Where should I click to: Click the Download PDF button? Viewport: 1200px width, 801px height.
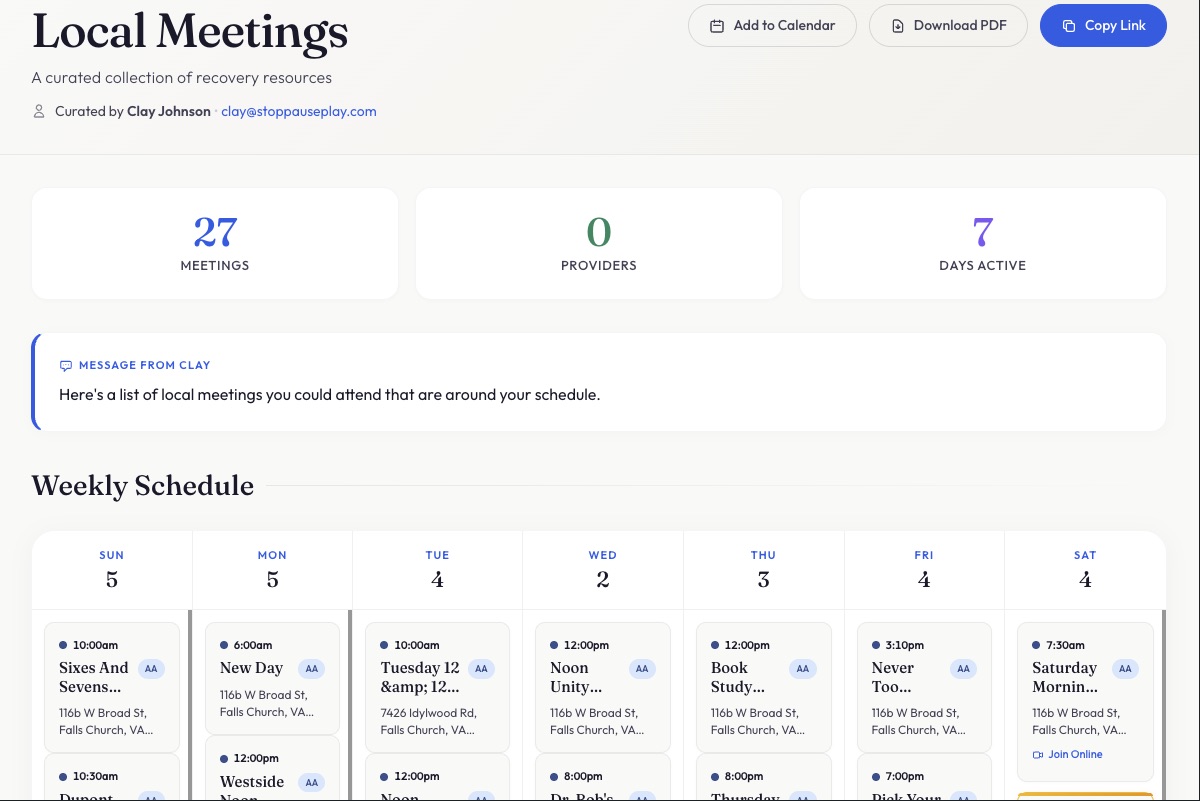tap(948, 25)
